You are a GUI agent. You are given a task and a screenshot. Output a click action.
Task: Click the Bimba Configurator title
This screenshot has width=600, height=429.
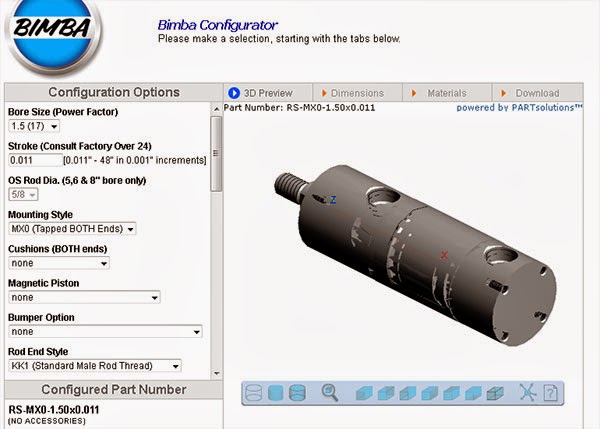pyautogui.click(x=217, y=25)
